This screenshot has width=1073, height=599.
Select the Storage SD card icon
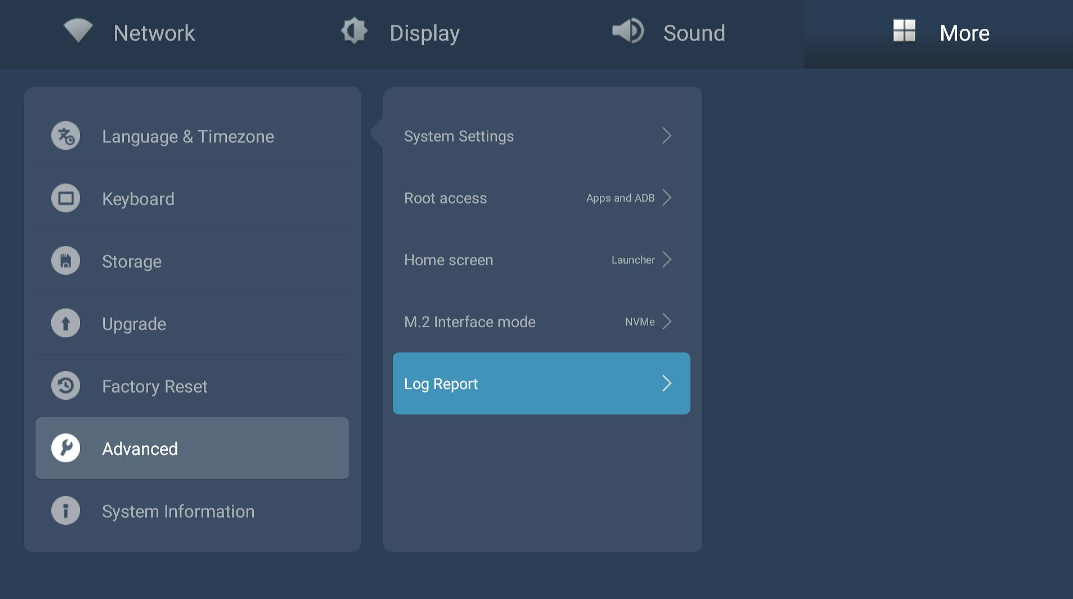pyautogui.click(x=66, y=261)
